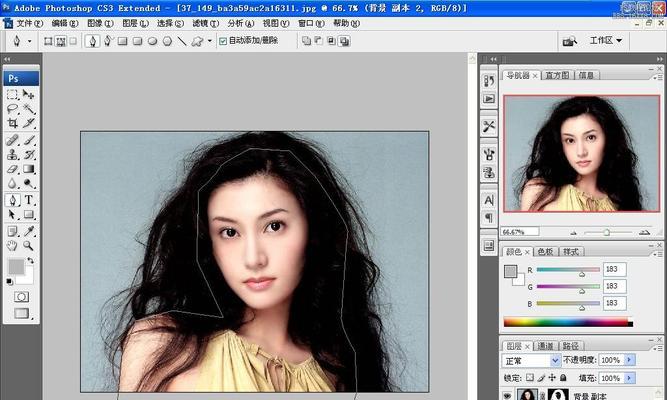The image size is (667, 400).
Task: Click the color spectrum ramp bar
Action: pyautogui.click(x=568, y=322)
